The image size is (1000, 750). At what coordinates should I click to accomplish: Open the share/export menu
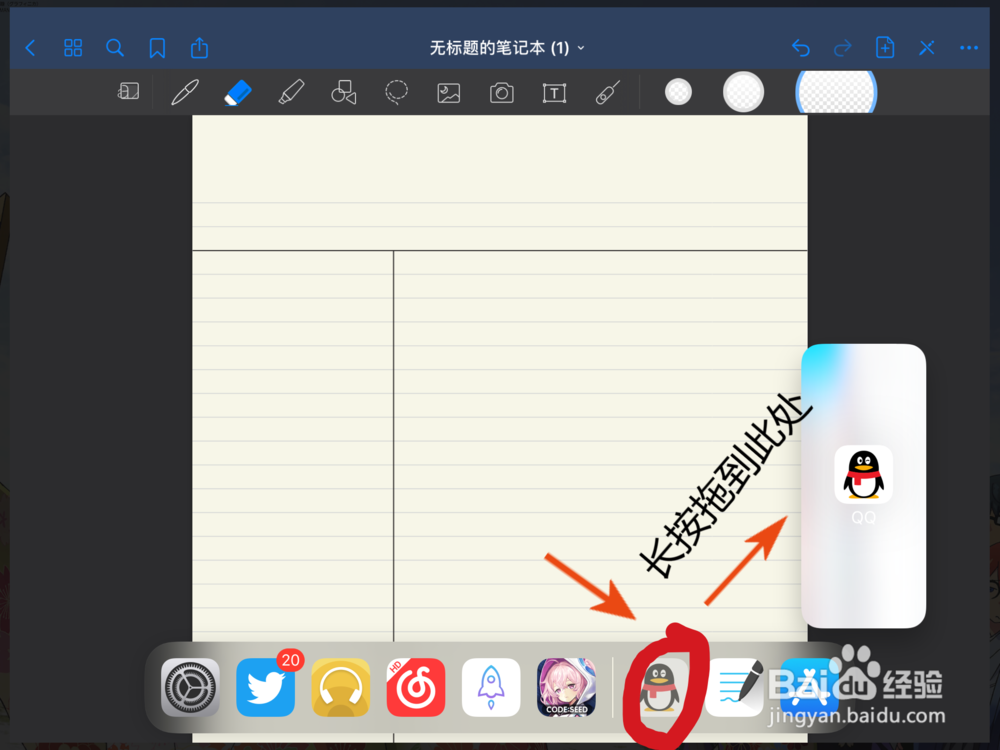point(200,48)
